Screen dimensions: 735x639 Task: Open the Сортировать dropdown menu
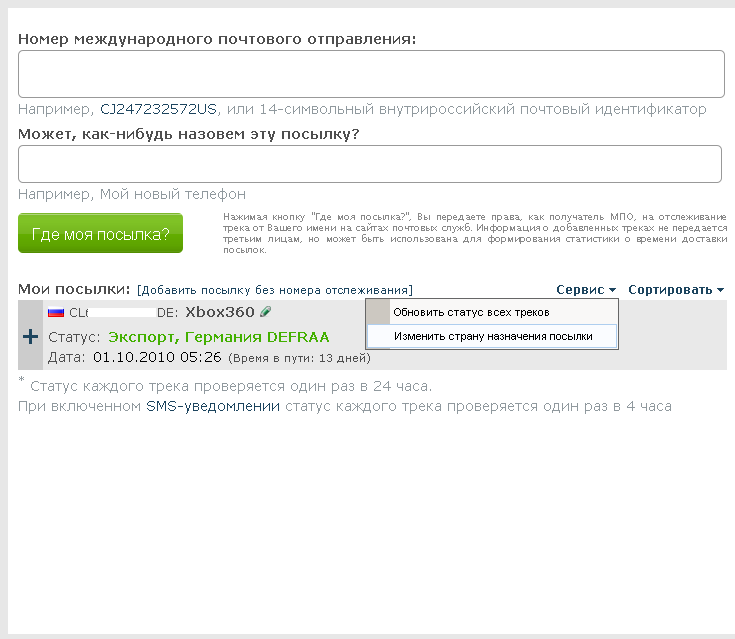coord(676,290)
